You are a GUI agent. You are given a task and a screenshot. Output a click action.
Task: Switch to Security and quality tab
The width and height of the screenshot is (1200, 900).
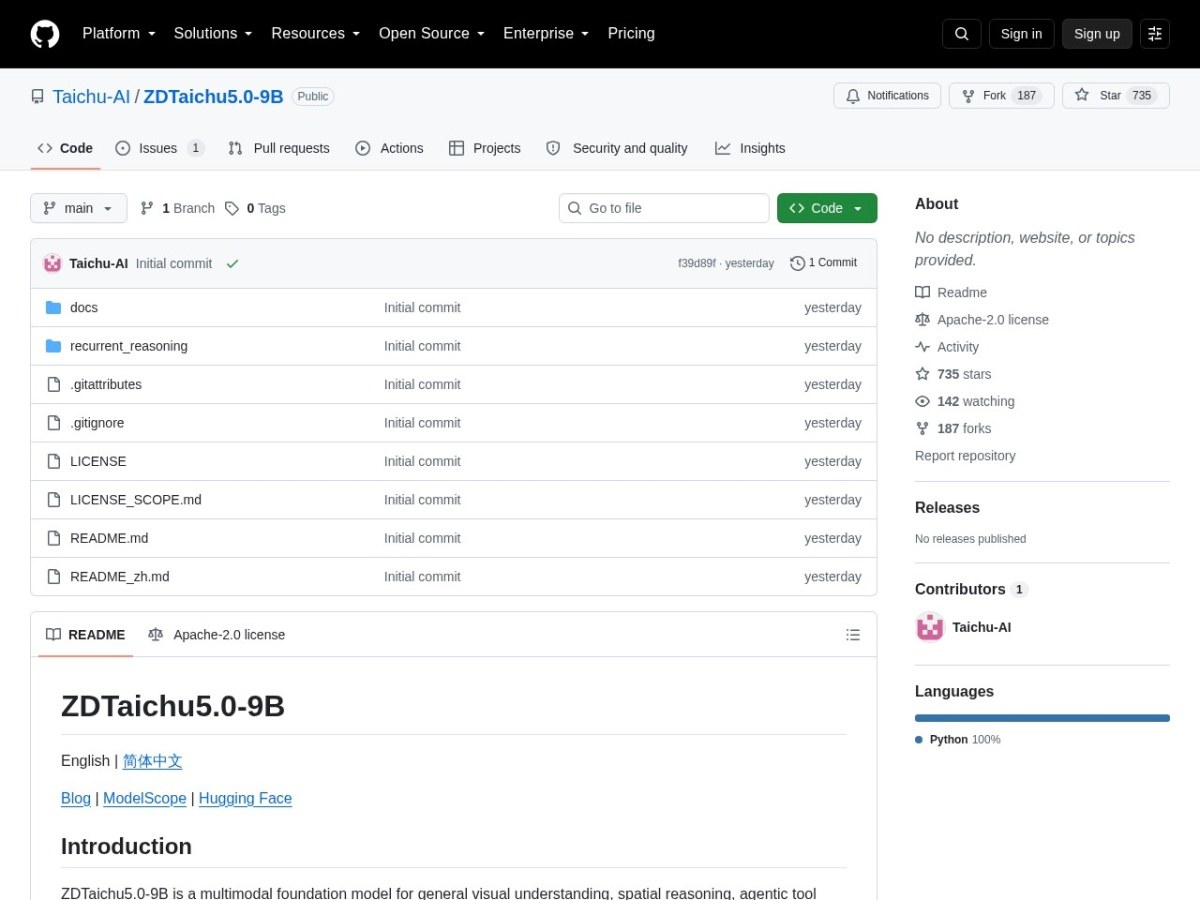point(617,148)
